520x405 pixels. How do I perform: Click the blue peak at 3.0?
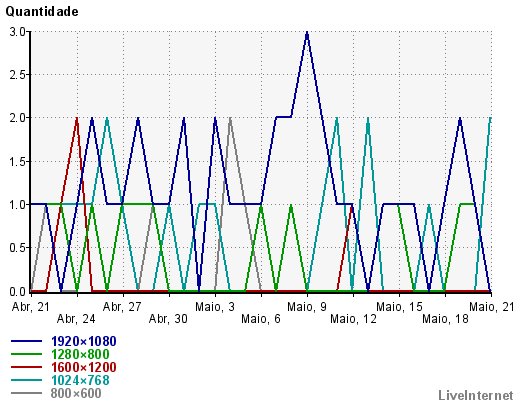tap(307, 33)
